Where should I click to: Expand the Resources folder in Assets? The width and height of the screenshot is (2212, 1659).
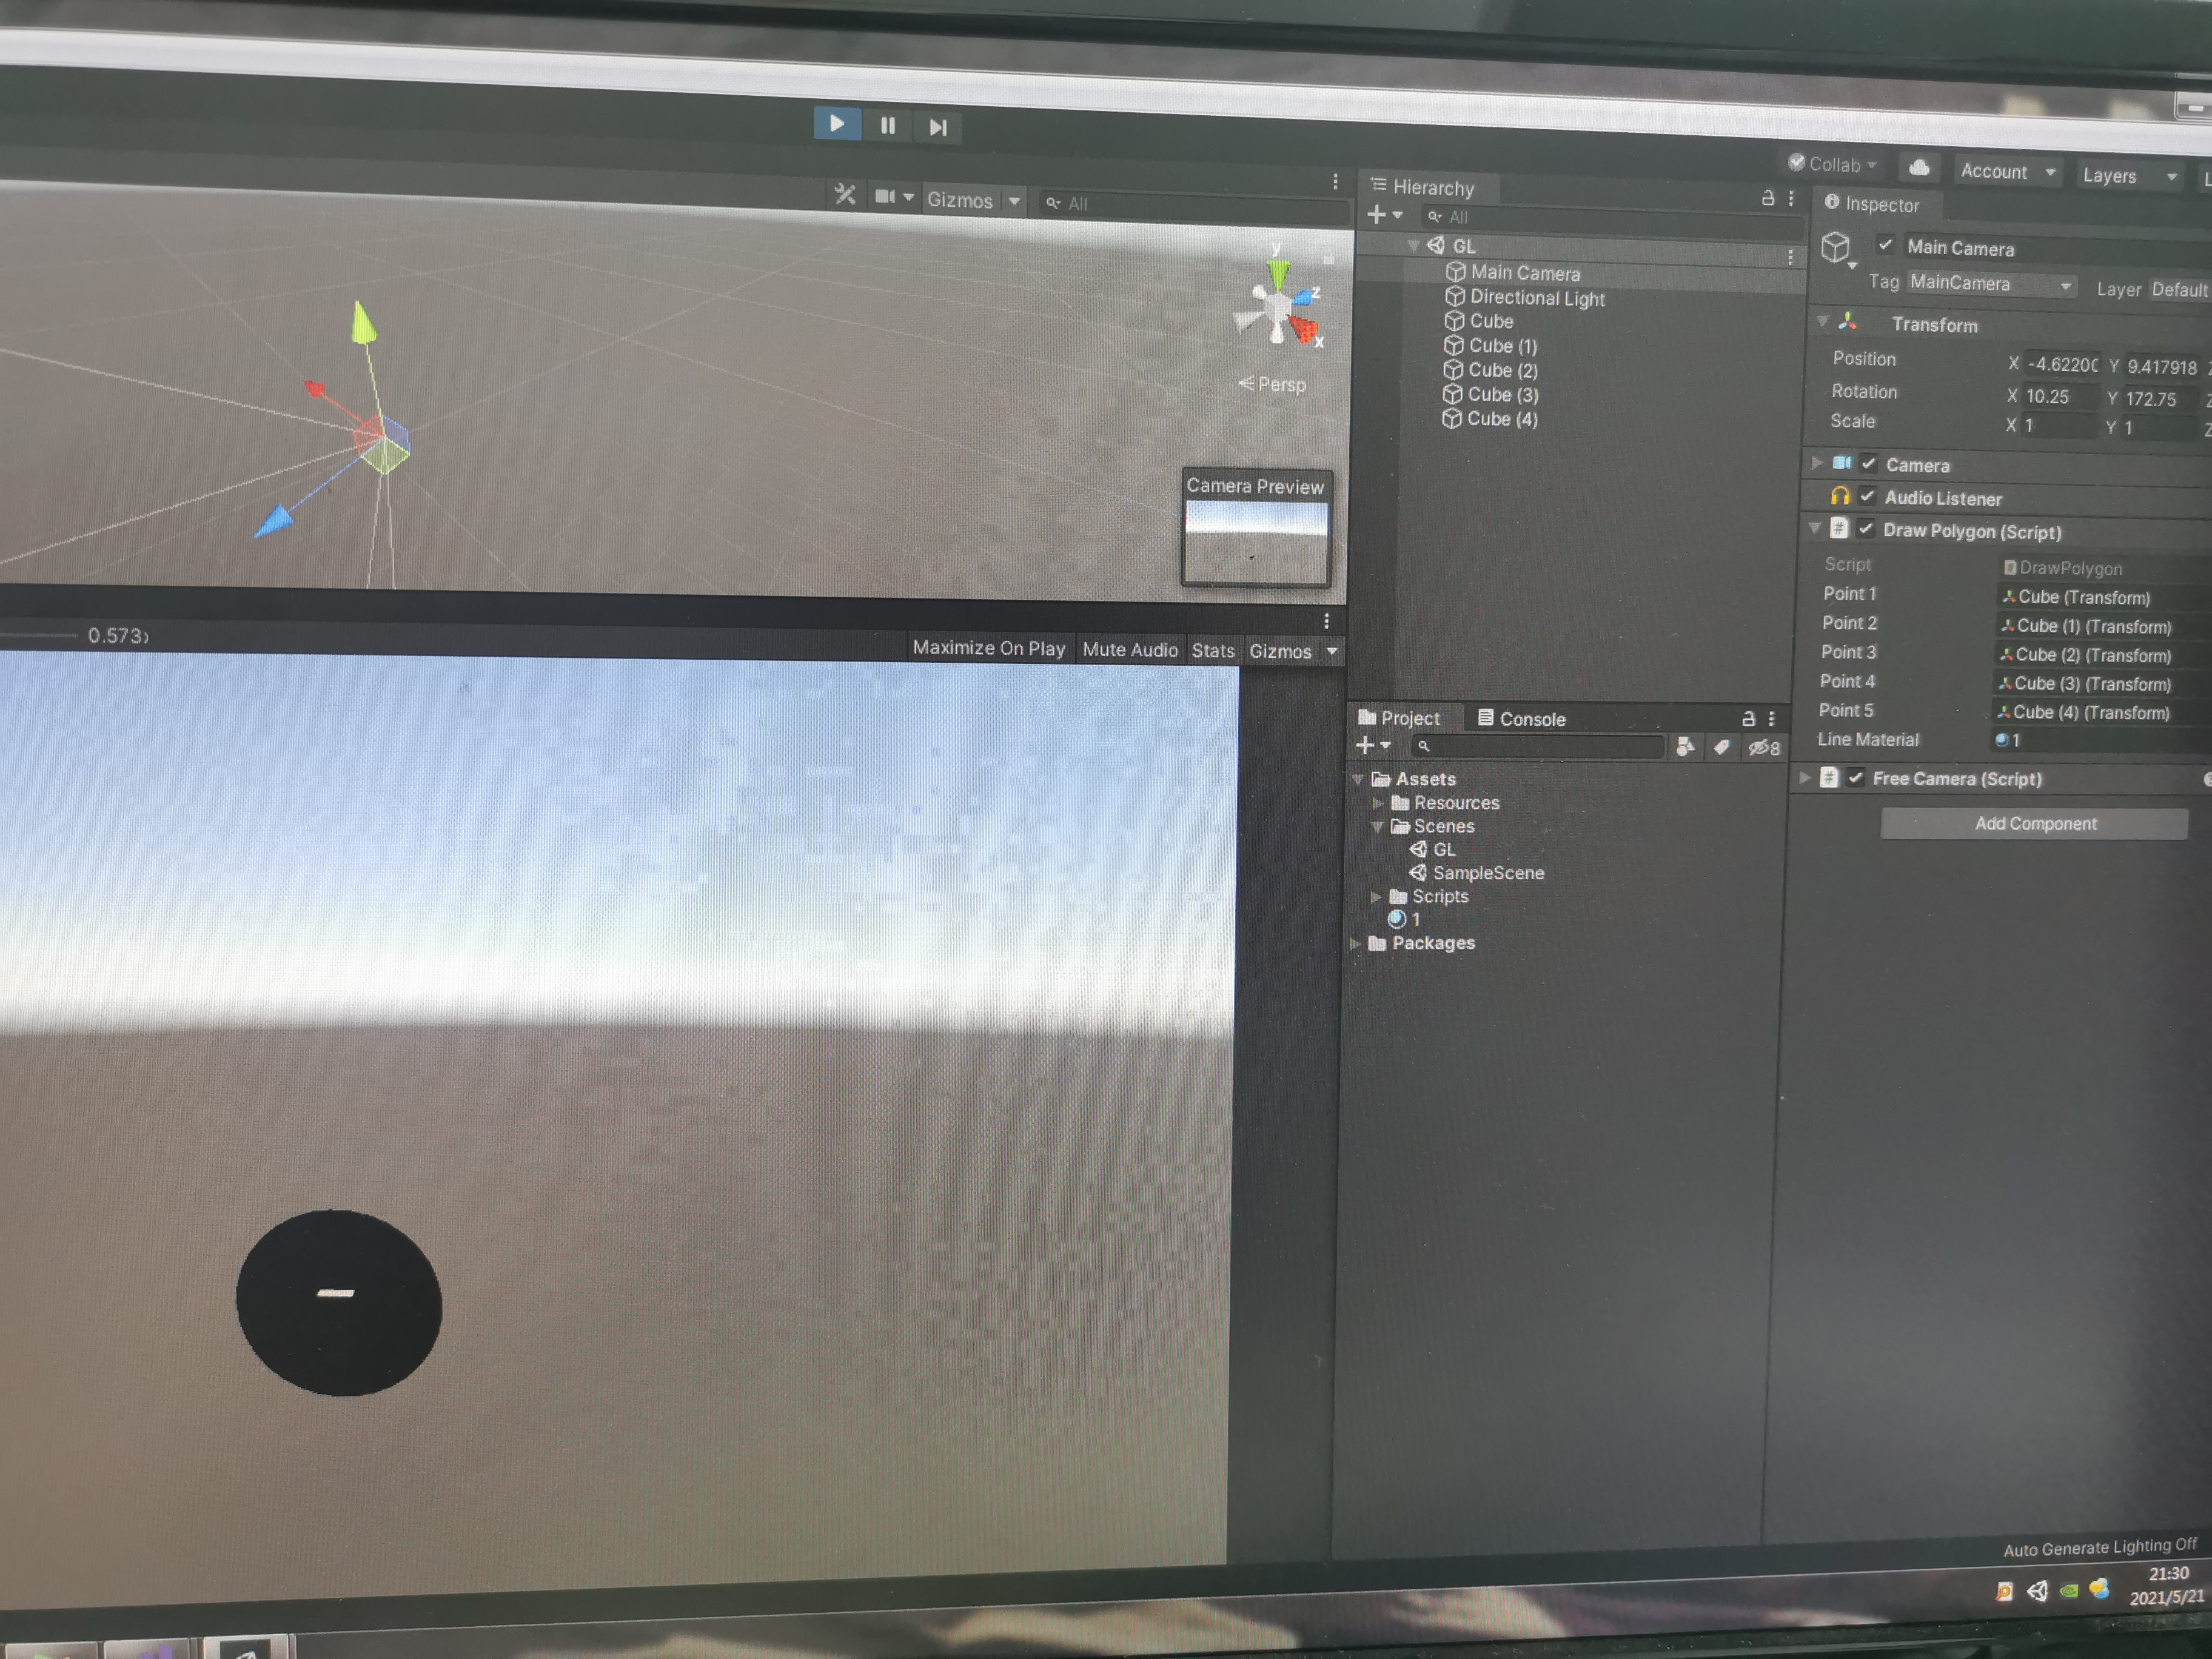[1378, 803]
